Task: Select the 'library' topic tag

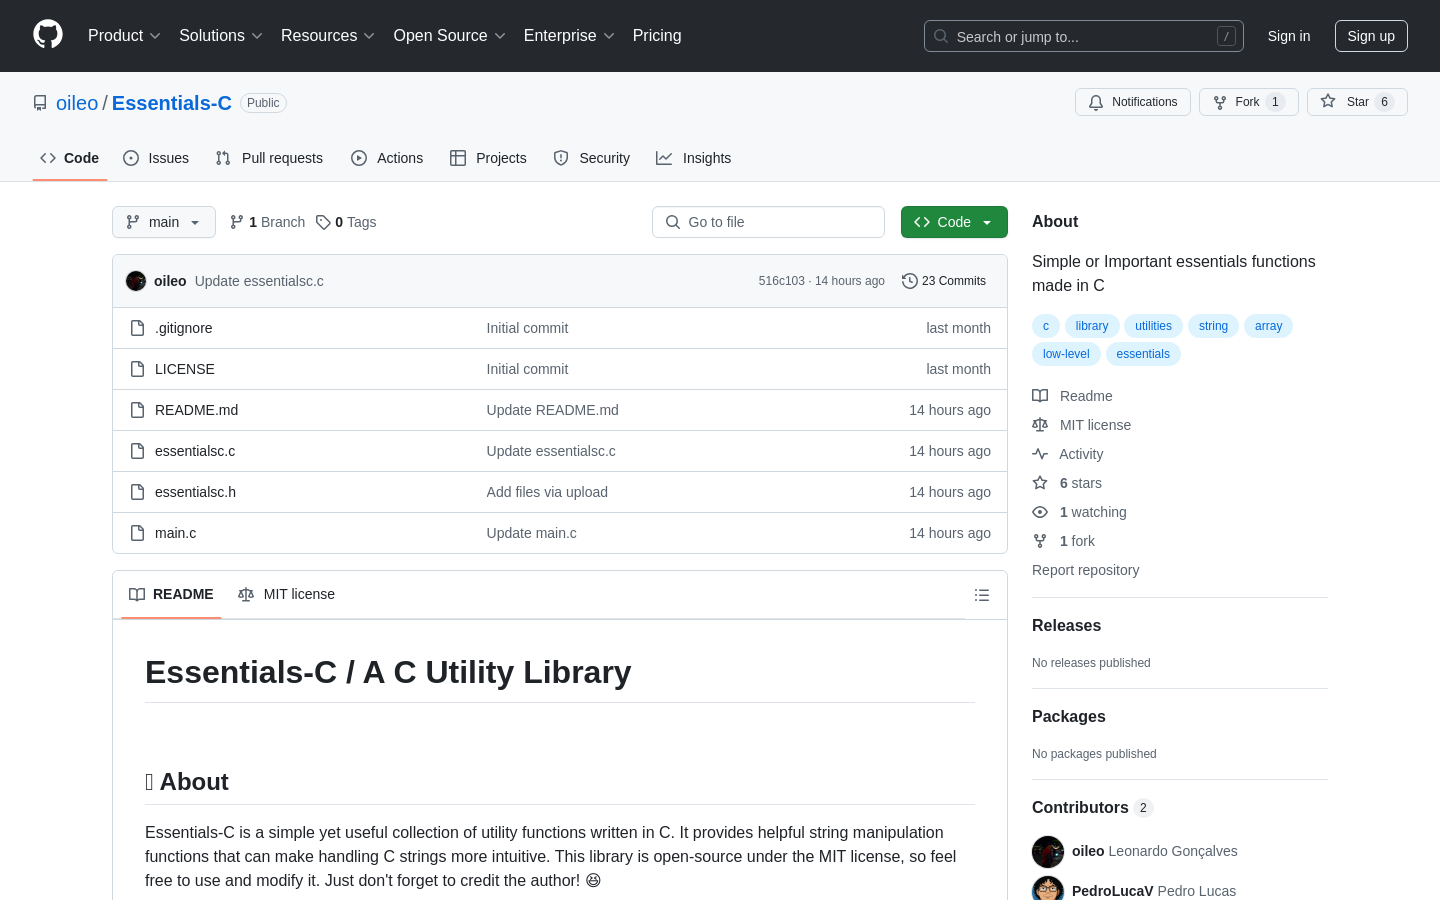Action: 1092,326
